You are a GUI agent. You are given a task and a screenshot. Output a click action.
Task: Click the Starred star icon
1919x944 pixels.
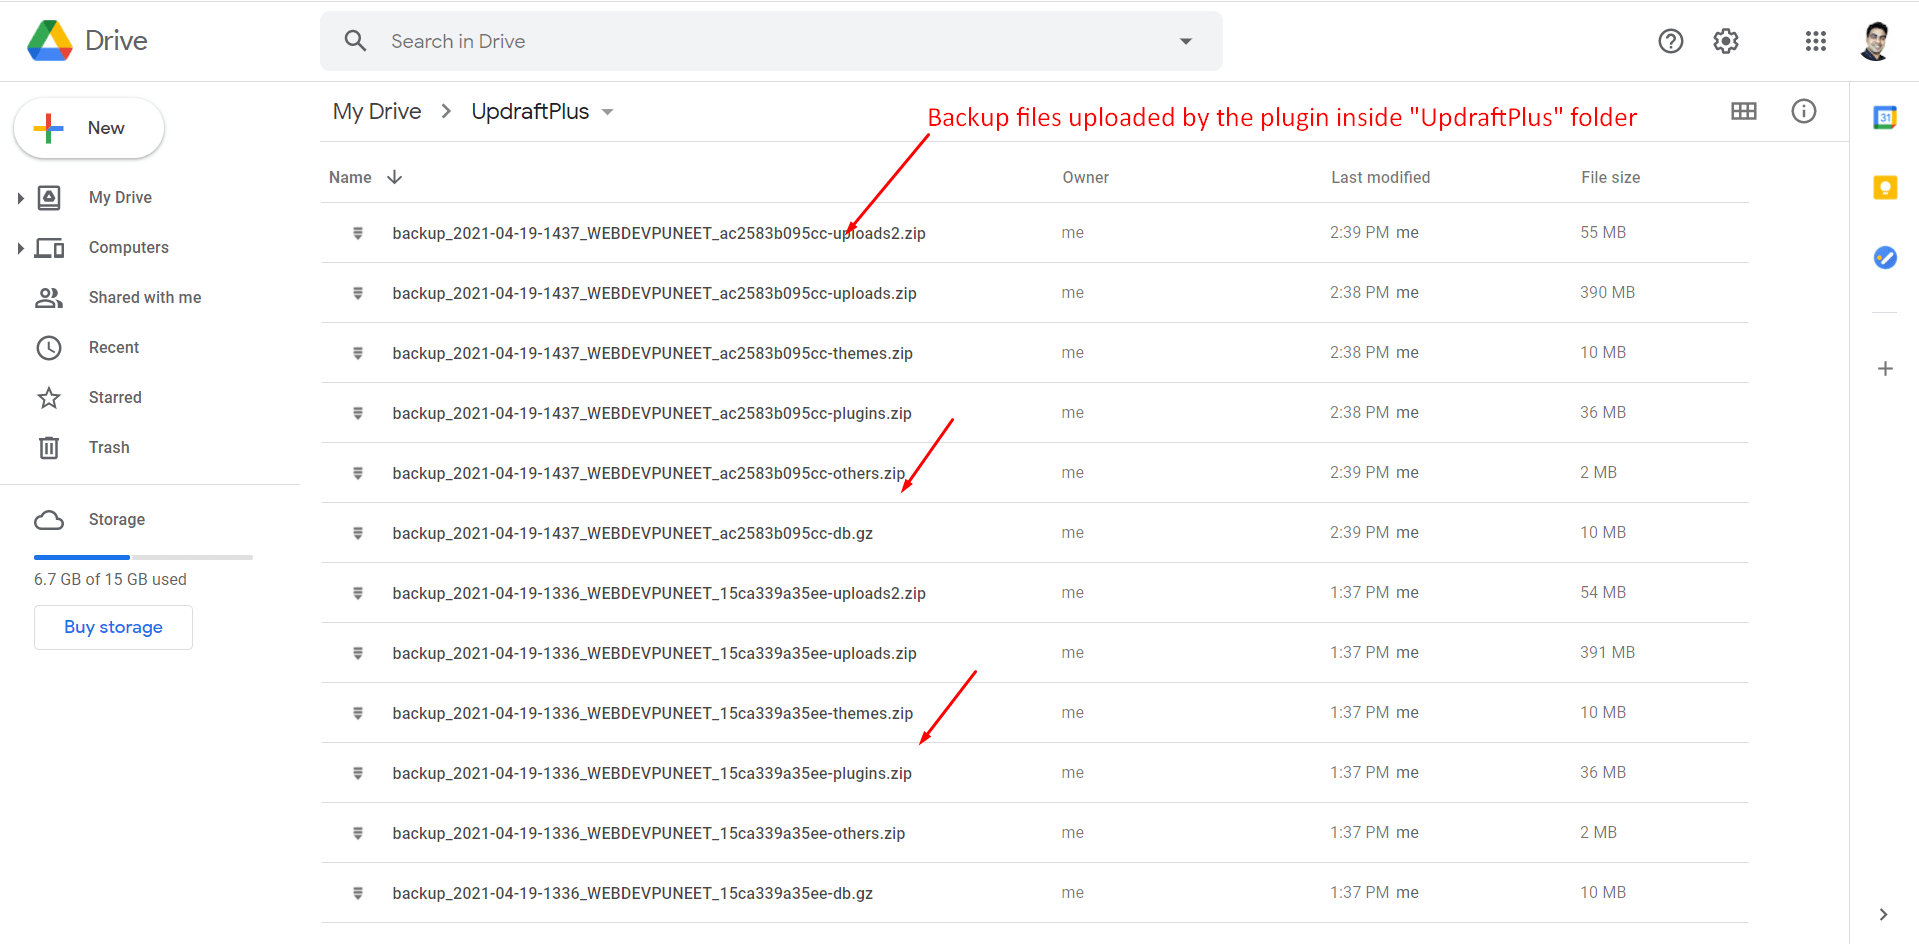(x=49, y=398)
